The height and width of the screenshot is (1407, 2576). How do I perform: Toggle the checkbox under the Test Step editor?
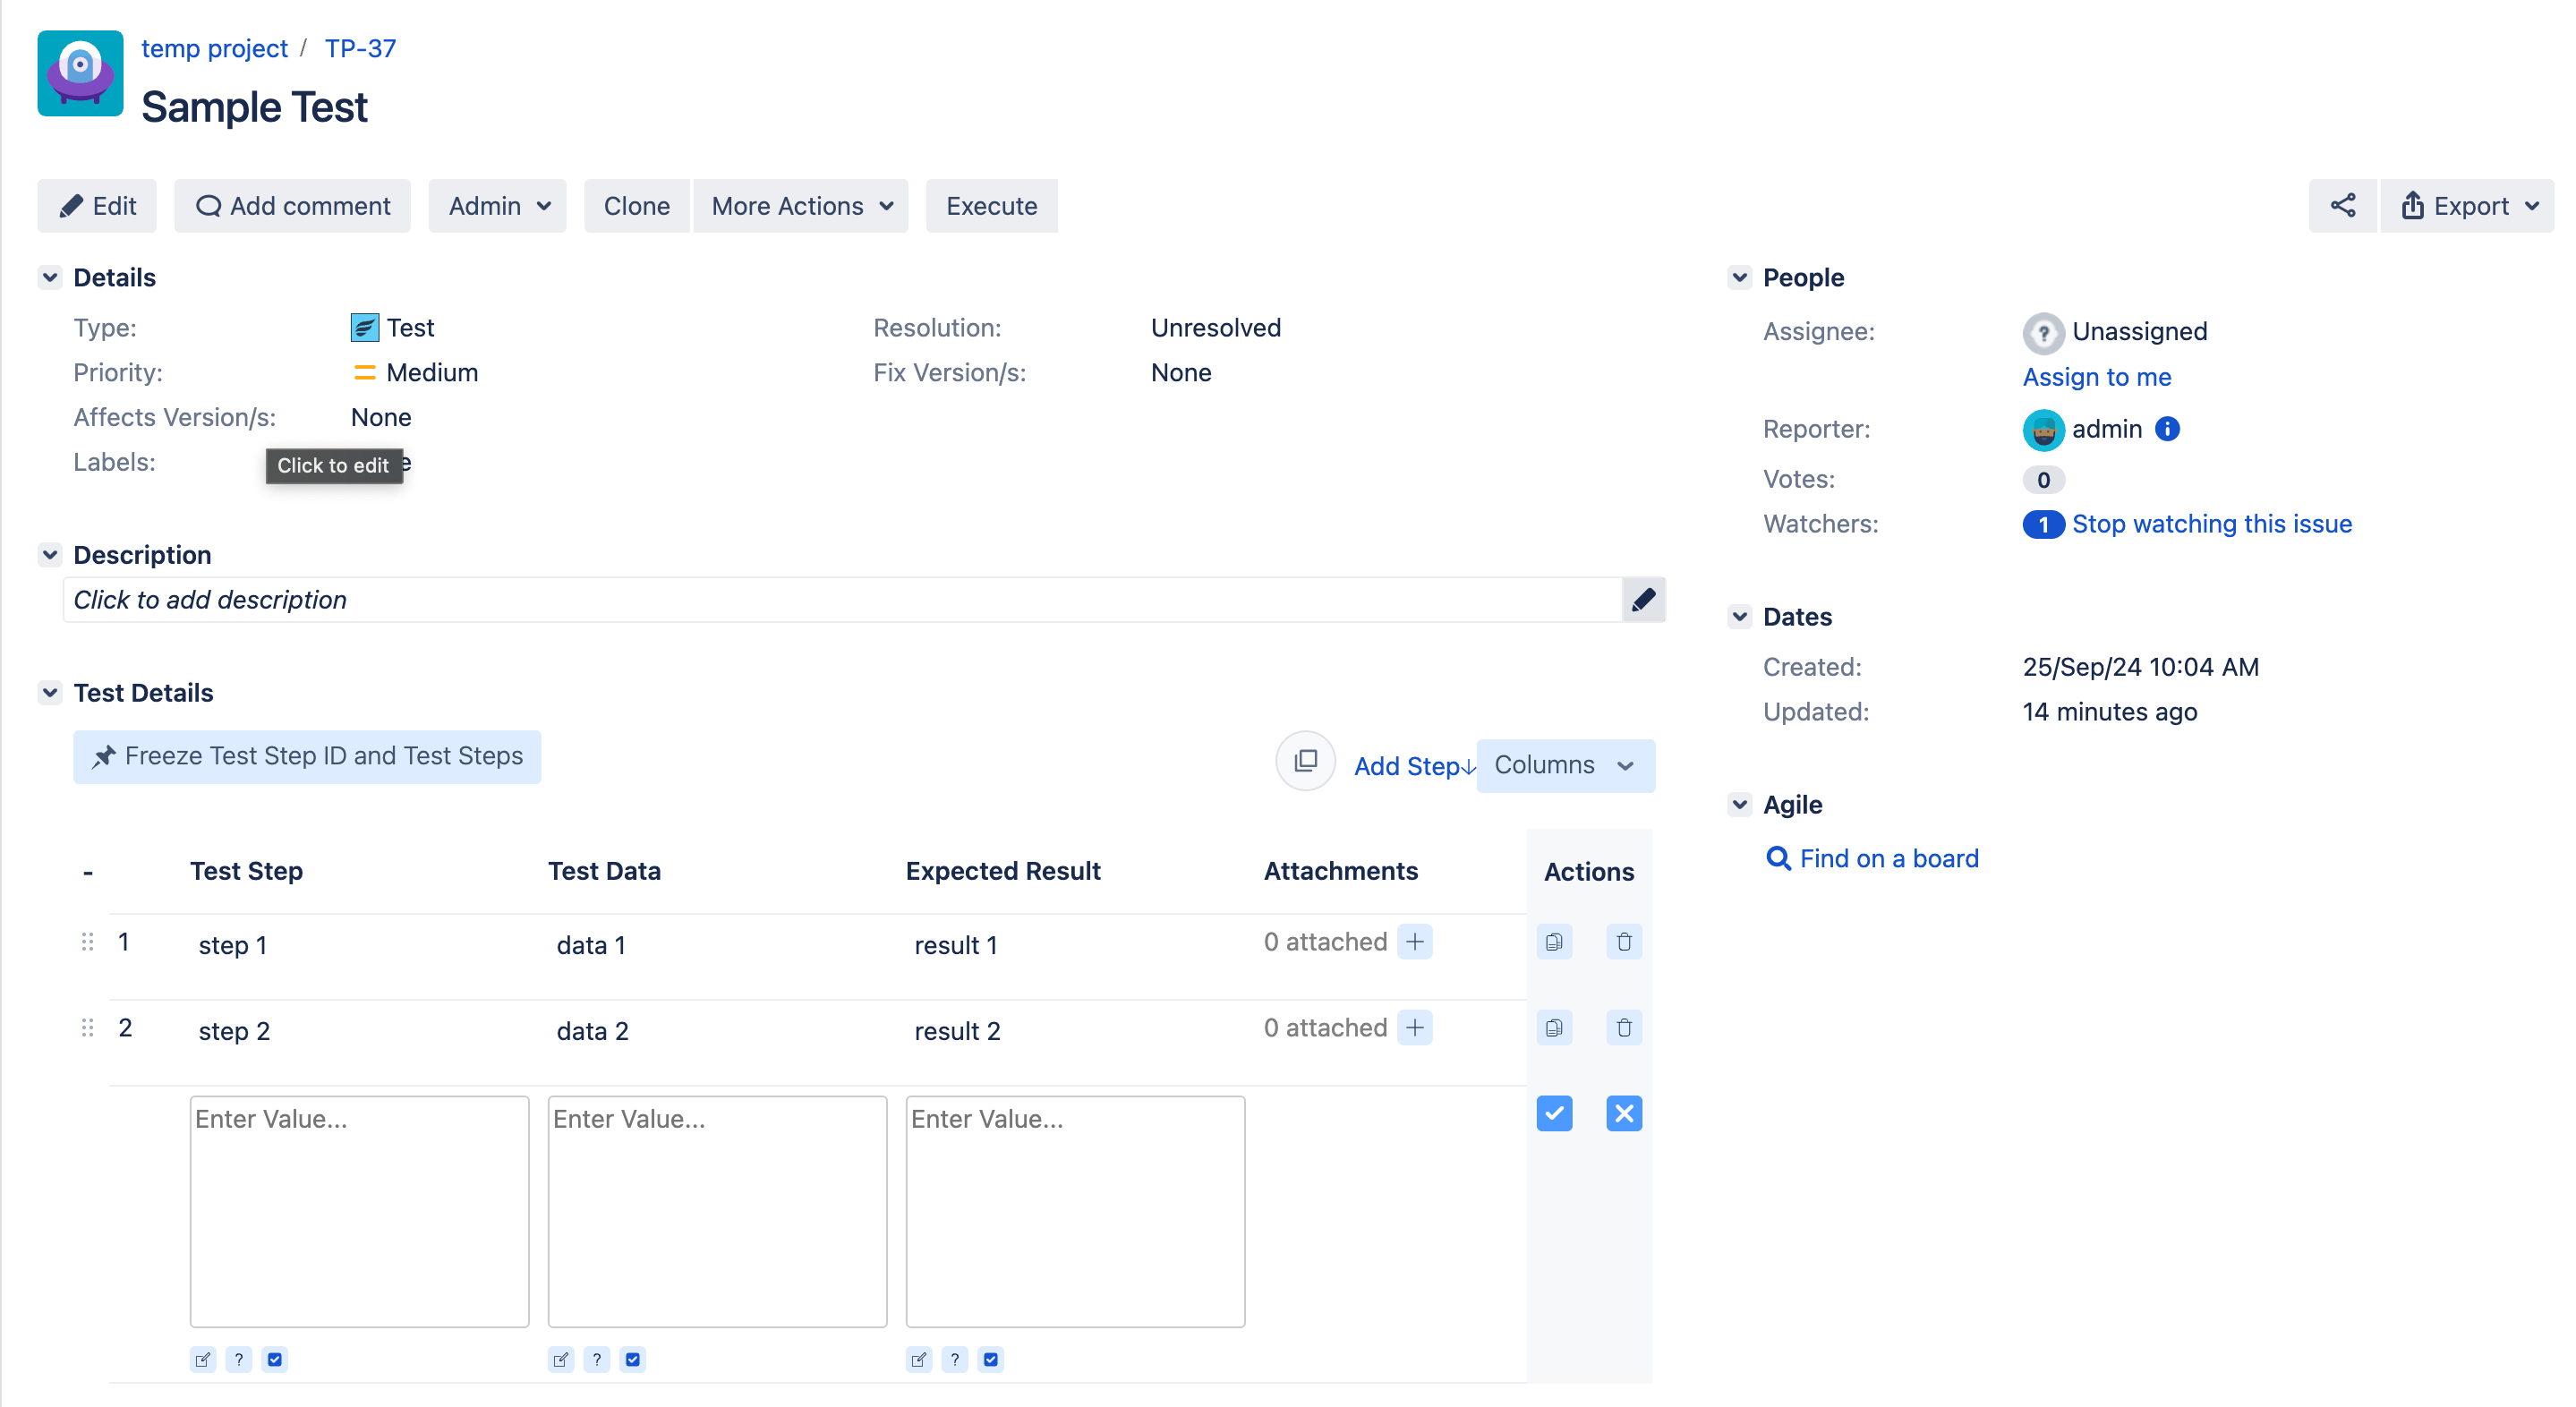tap(275, 1359)
